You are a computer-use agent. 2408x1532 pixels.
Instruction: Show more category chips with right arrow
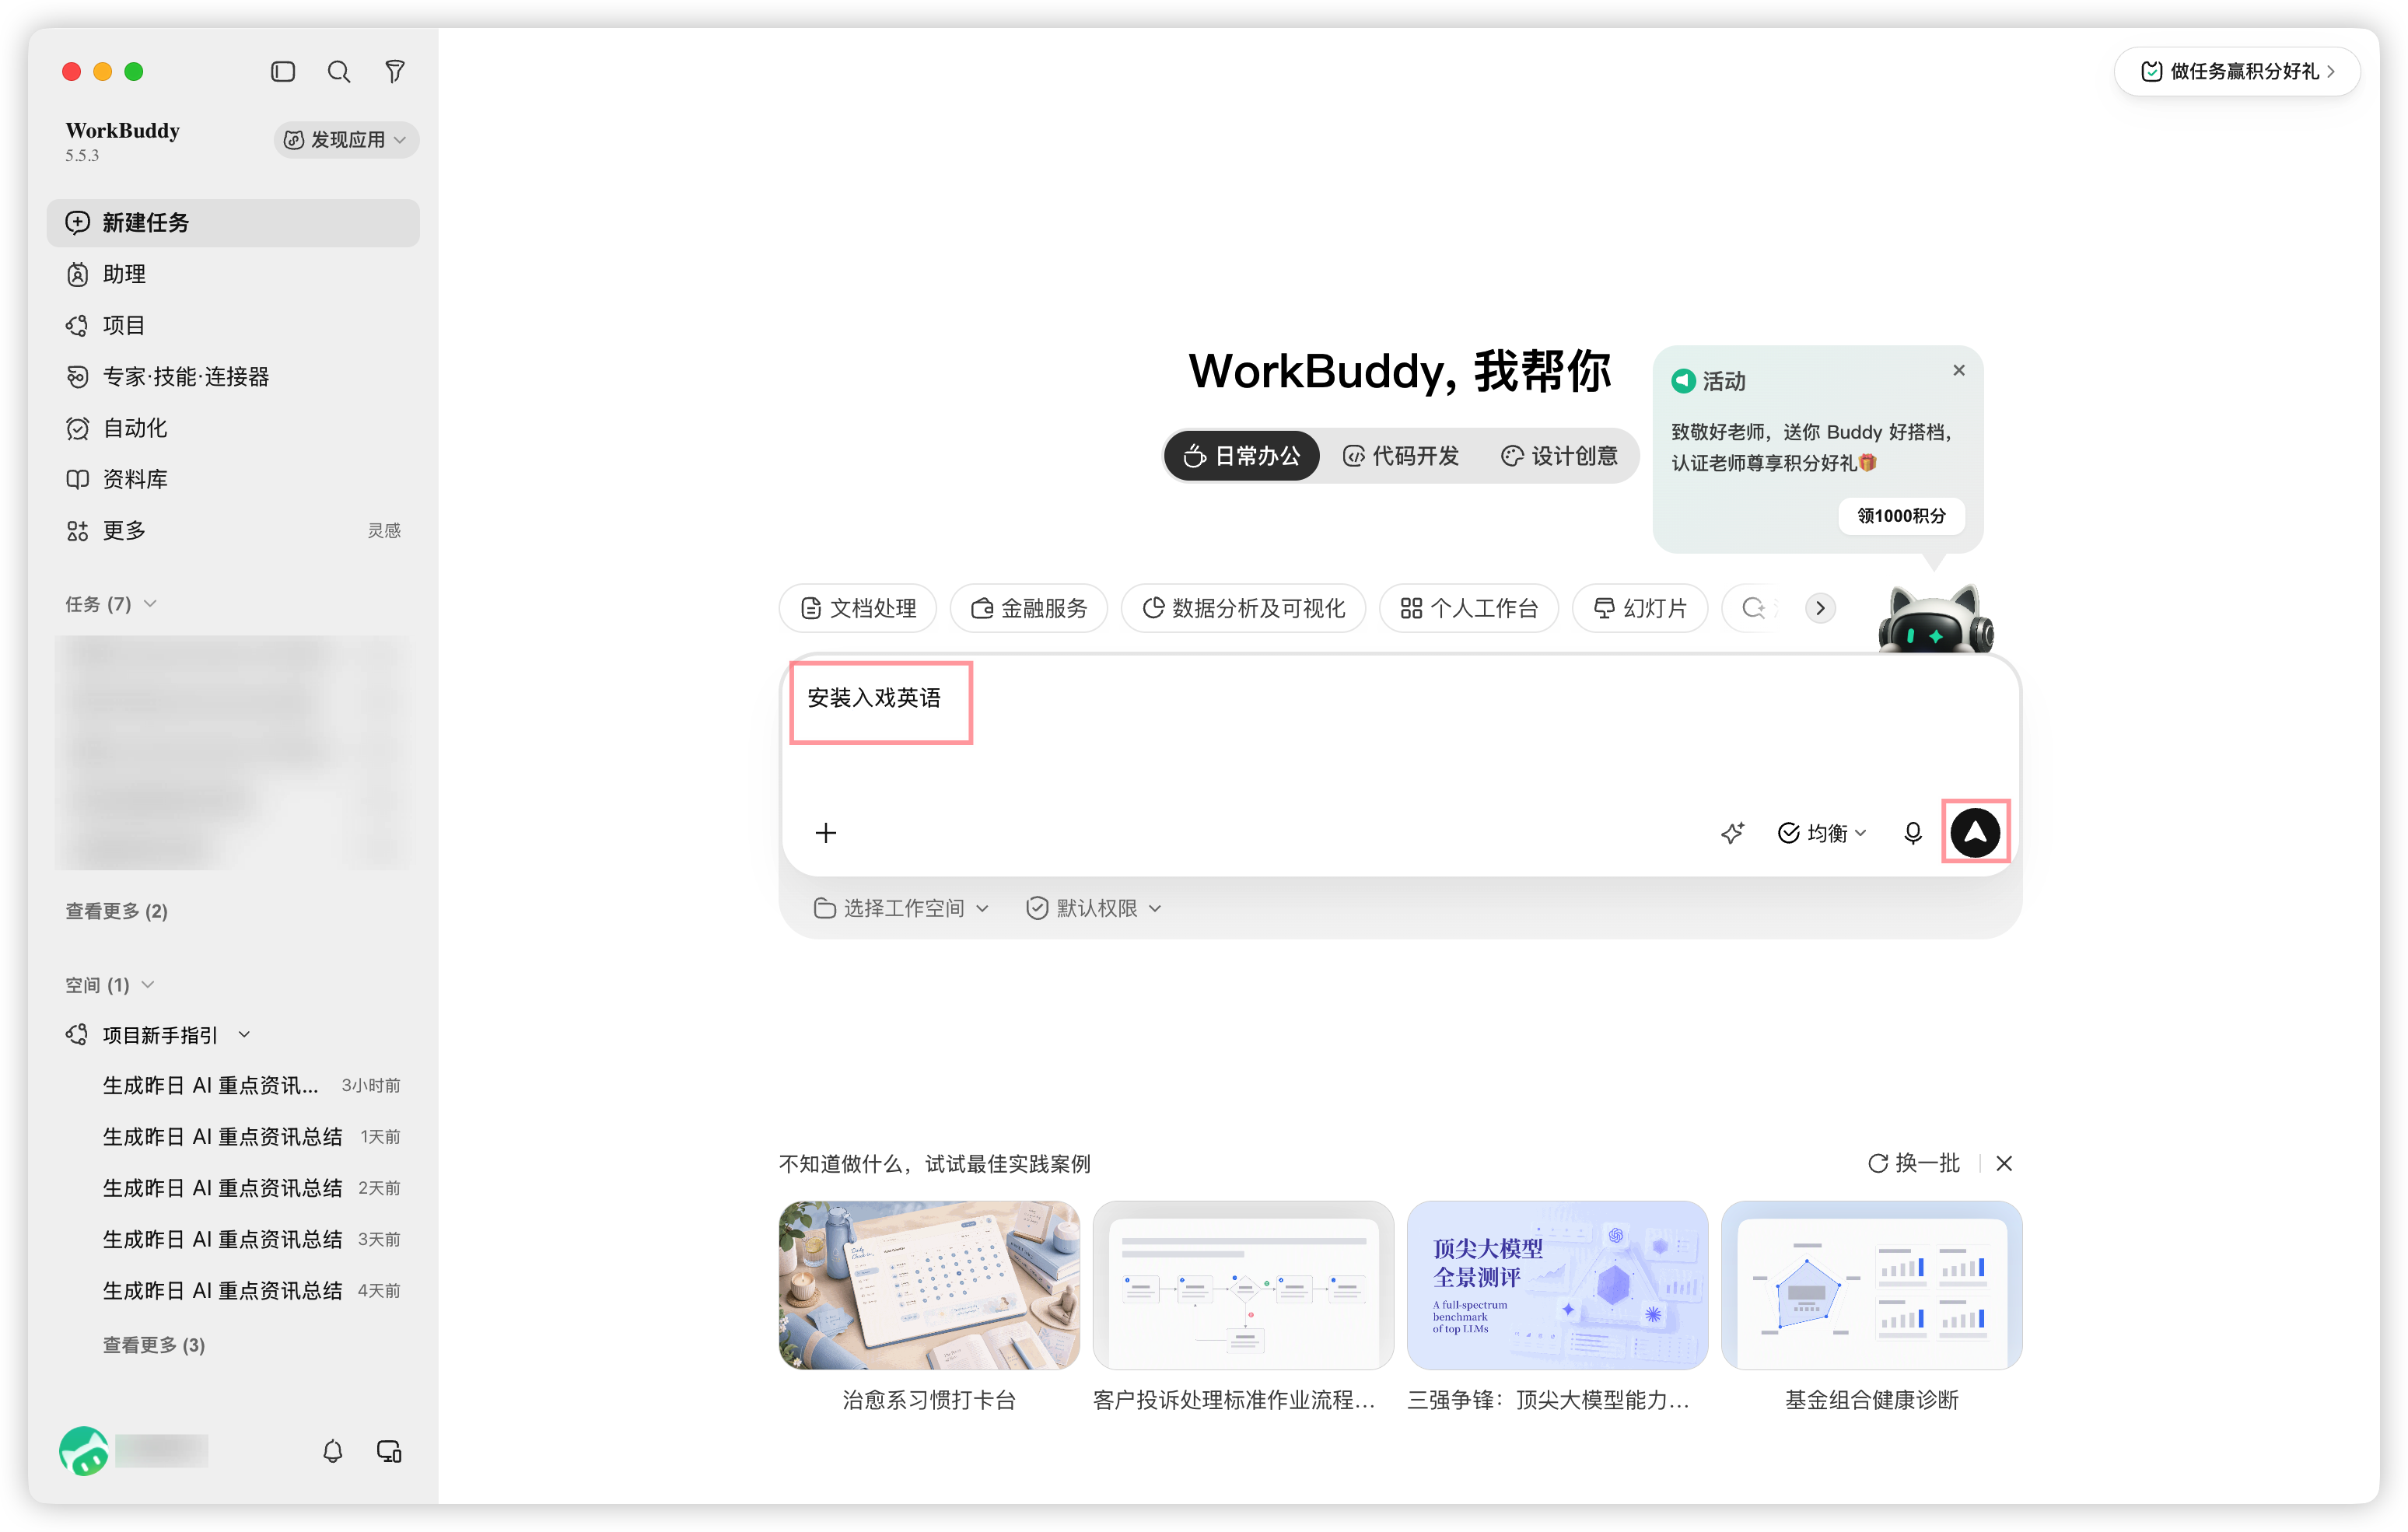(x=1820, y=608)
